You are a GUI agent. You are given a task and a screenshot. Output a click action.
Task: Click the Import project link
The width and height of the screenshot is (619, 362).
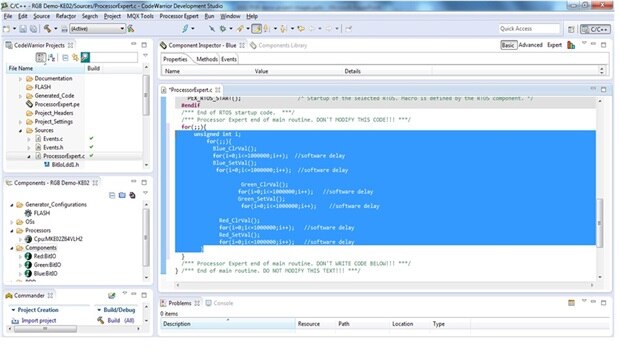(39, 321)
